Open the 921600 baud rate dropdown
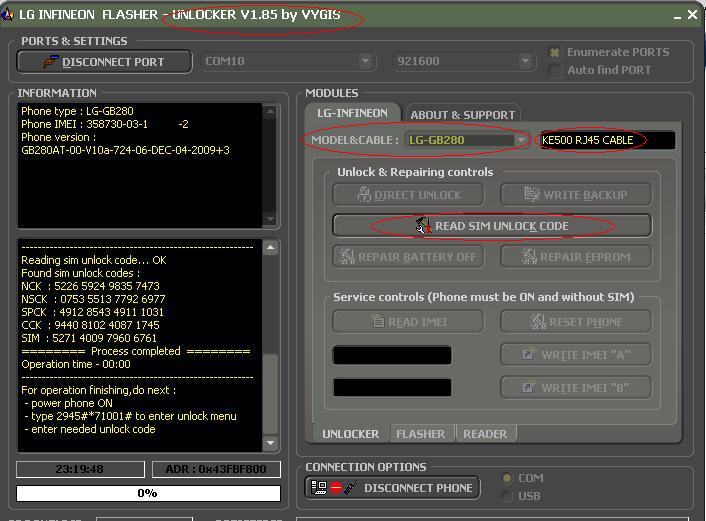 point(525,61)
